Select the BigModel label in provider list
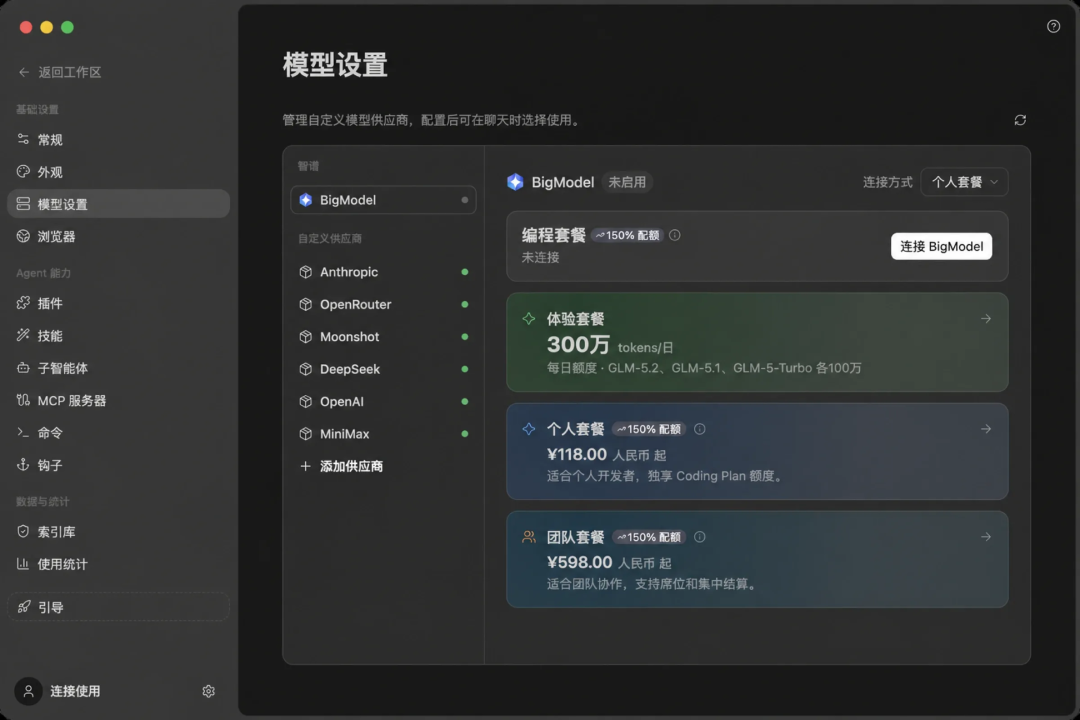Screen dimensions: 1080x720 pos(348,200)
